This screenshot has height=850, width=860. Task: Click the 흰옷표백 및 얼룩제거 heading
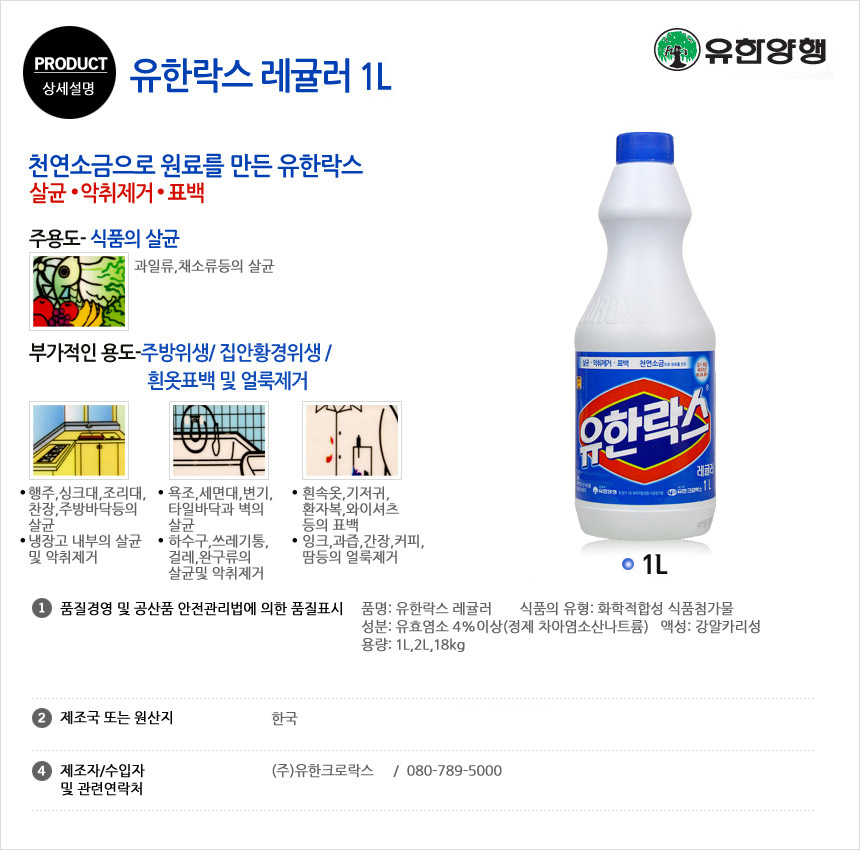[x=228, y=381]
